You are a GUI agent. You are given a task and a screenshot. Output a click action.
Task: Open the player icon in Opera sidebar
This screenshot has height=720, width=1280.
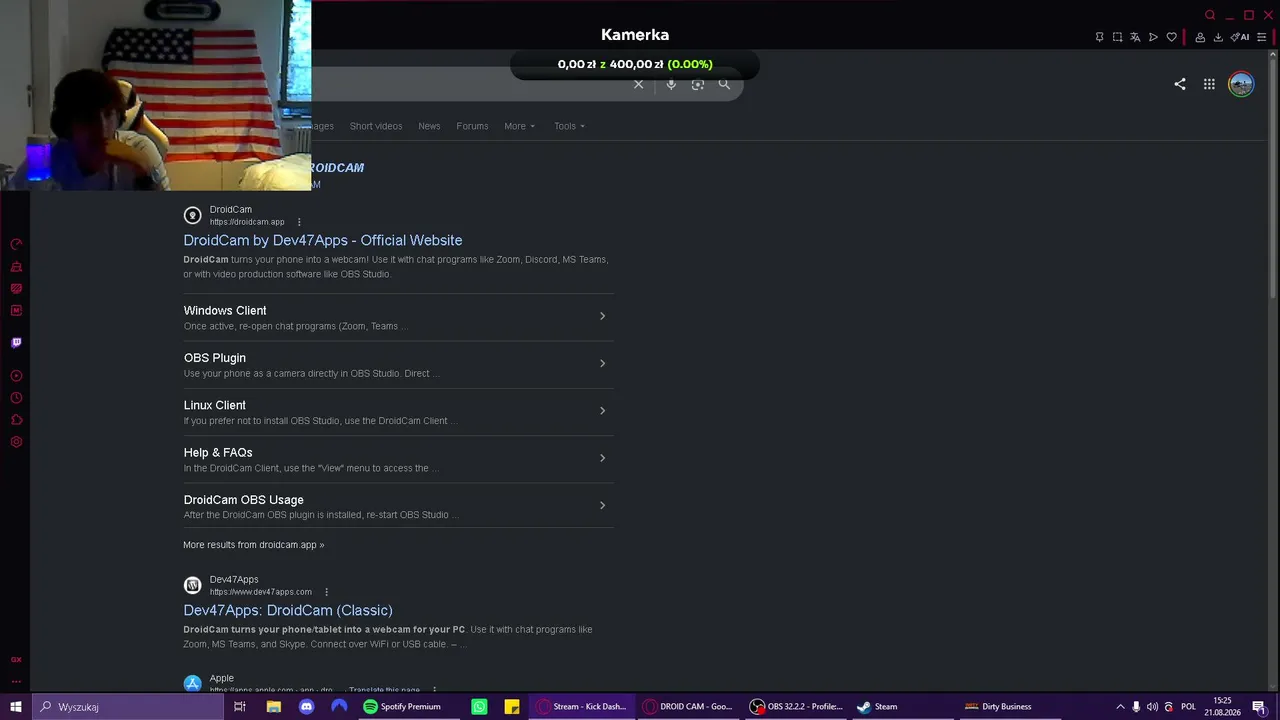pyautogui.click(x=16, y=376)
